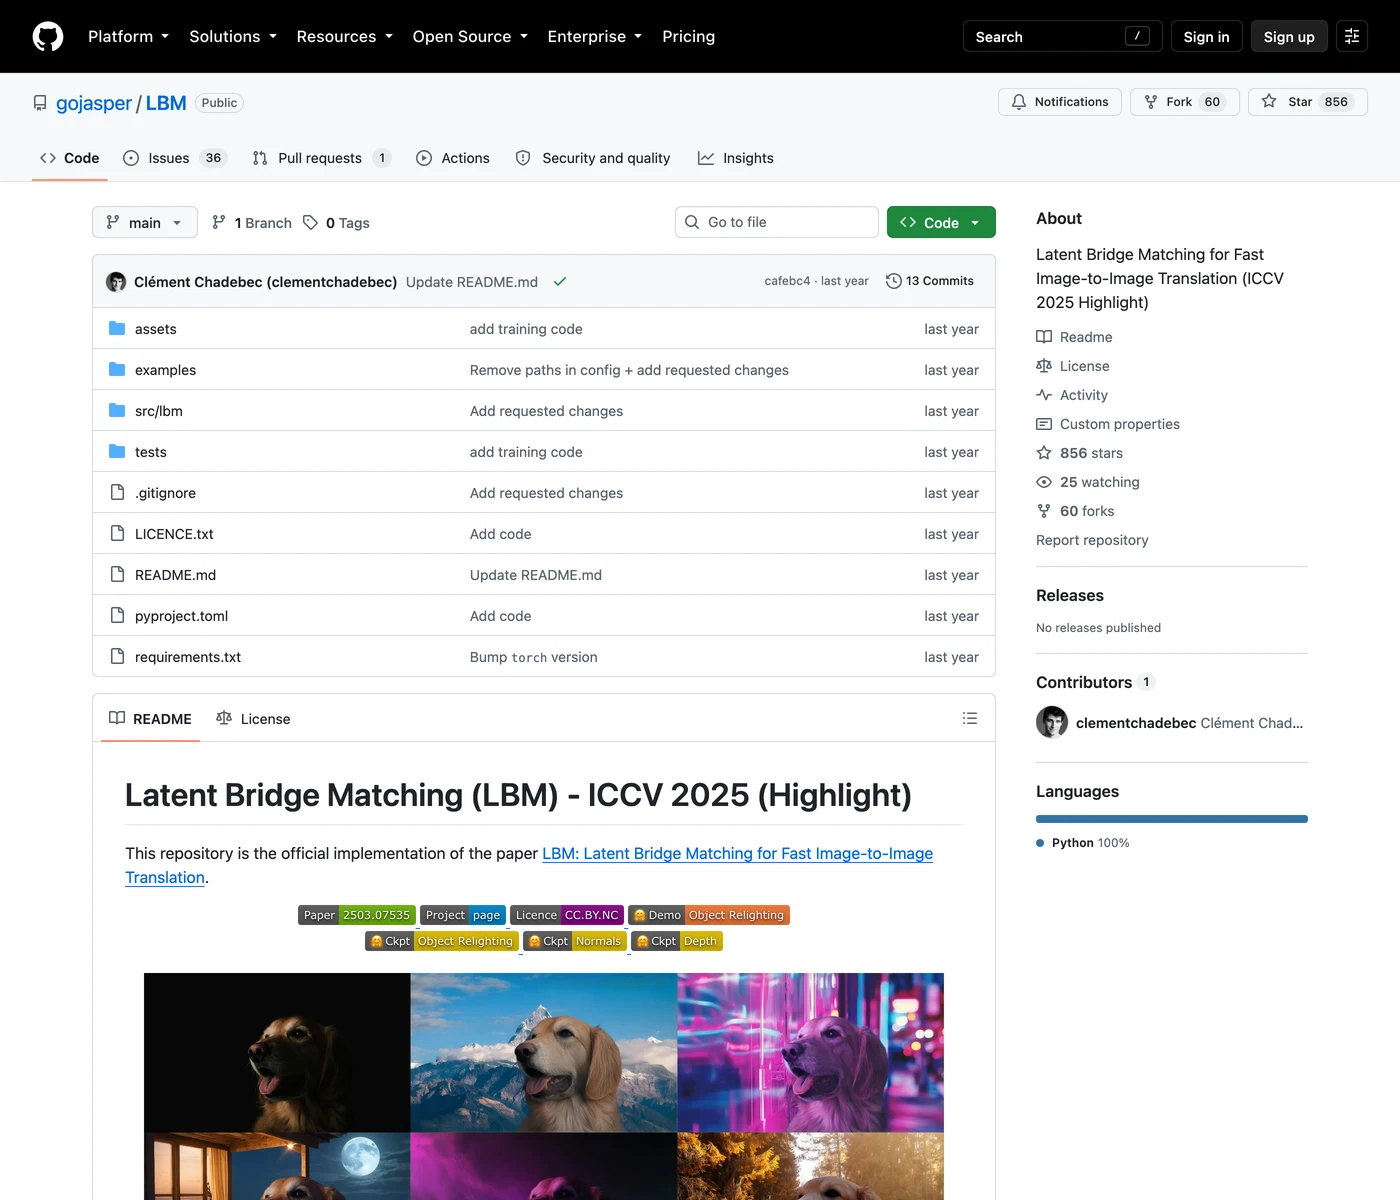1400x1200 pixels.
Task: Click 'Bump torch version' commit message
Action: (x=534, y=657)
